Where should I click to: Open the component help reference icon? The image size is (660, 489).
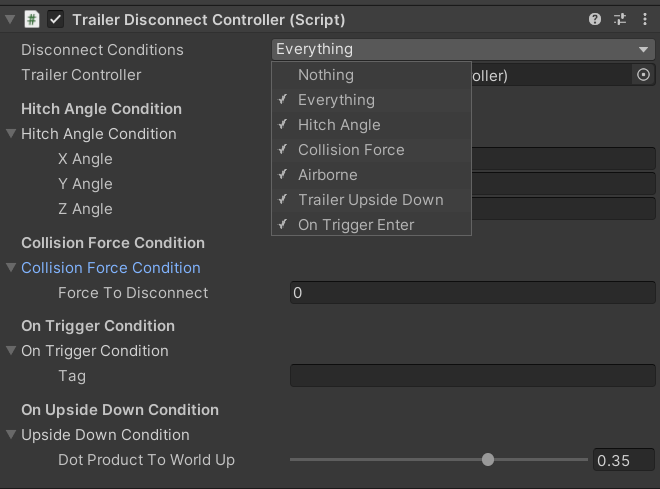coord(596,19)
